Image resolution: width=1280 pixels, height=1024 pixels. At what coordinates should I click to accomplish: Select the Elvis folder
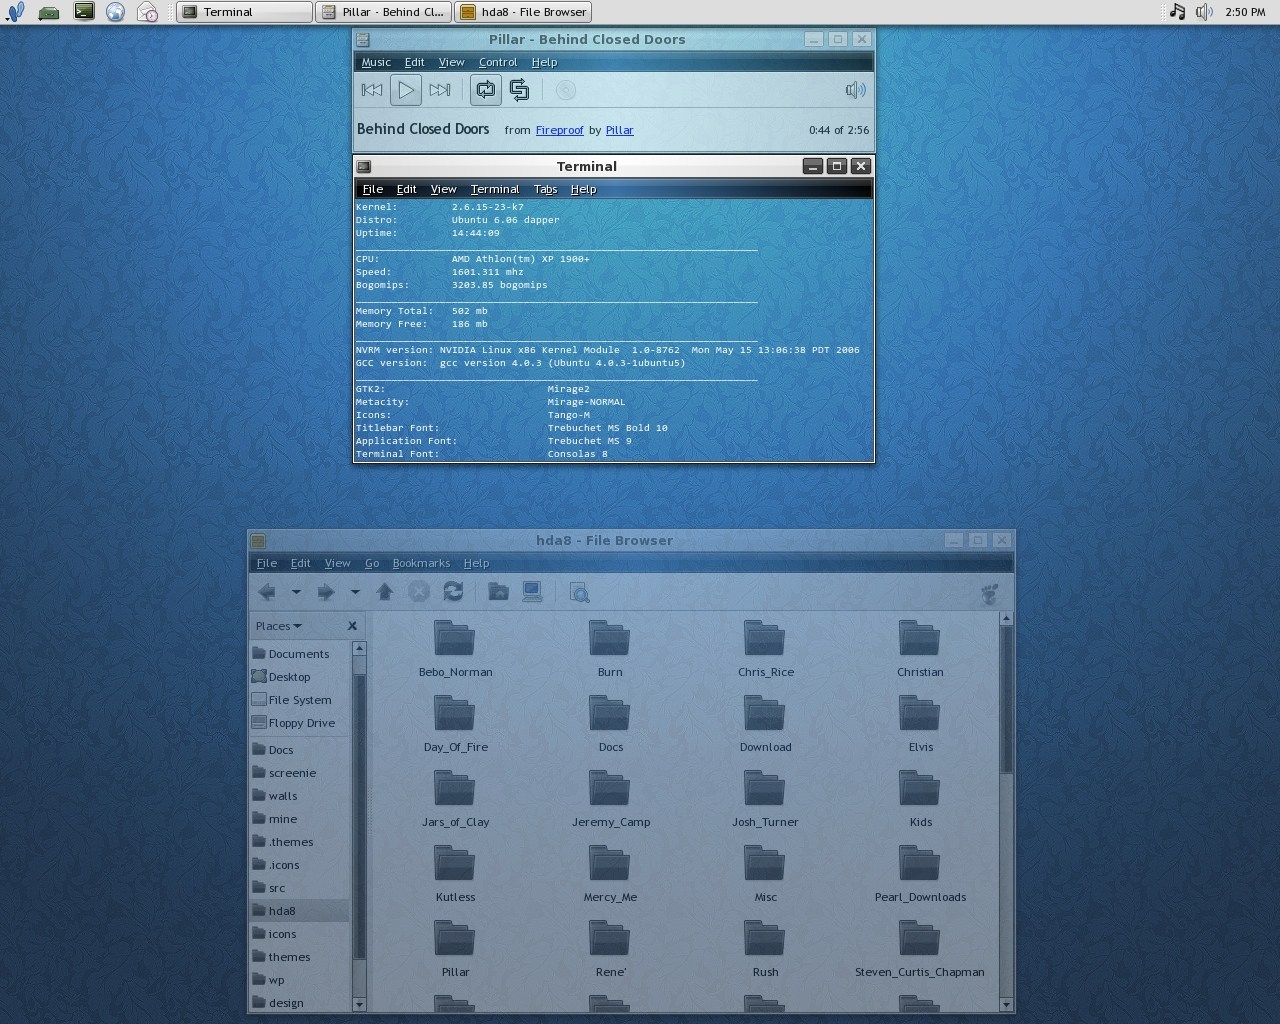(x=920, y=724)
